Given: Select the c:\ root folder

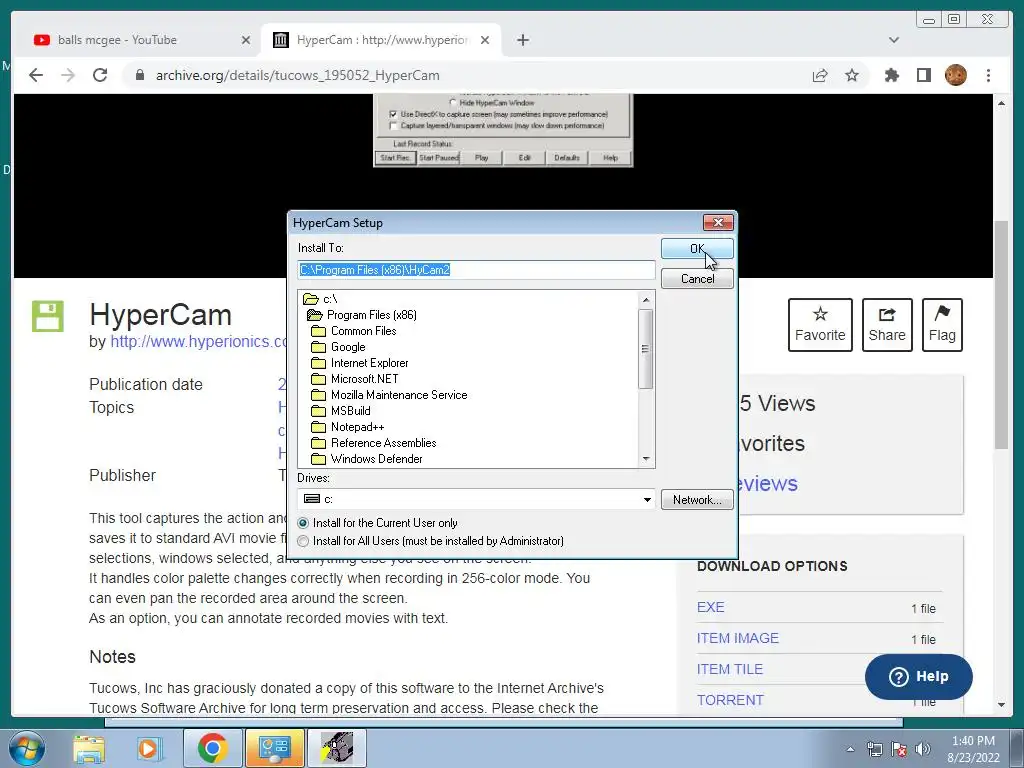Looking at the screenshot, I should pyautogui.click(x=321, y=299).
